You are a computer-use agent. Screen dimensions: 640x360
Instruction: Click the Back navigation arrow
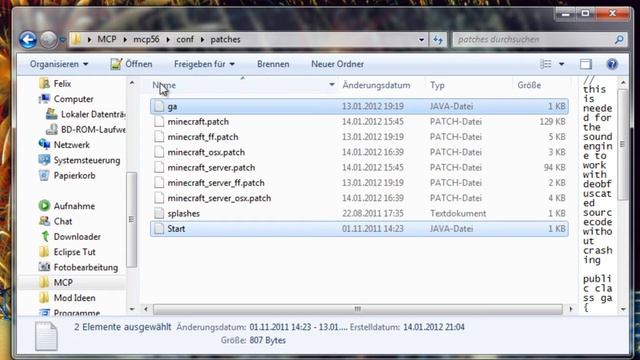tap(28, 40)
